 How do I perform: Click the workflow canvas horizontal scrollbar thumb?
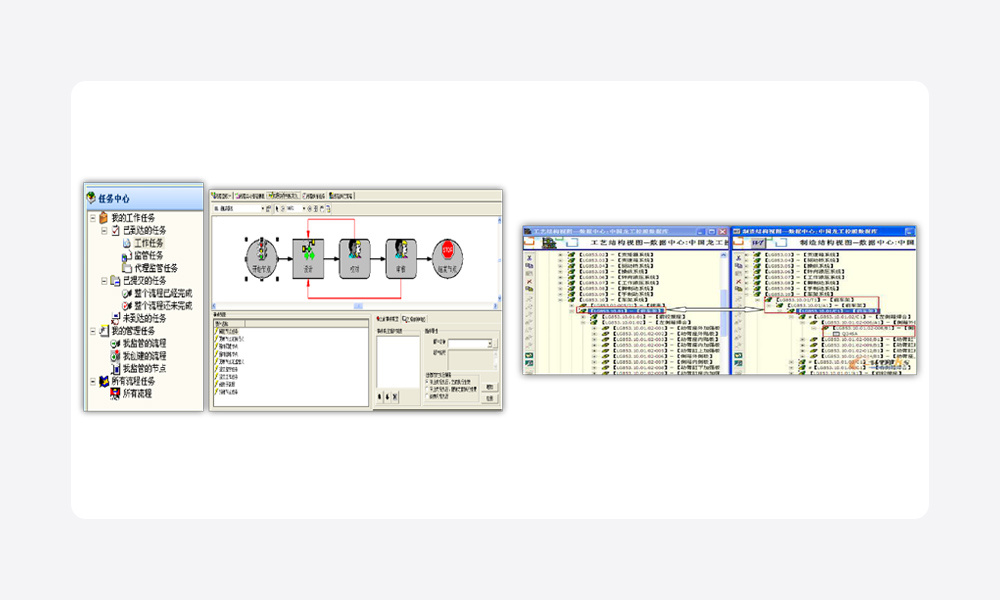coord(358,305)
